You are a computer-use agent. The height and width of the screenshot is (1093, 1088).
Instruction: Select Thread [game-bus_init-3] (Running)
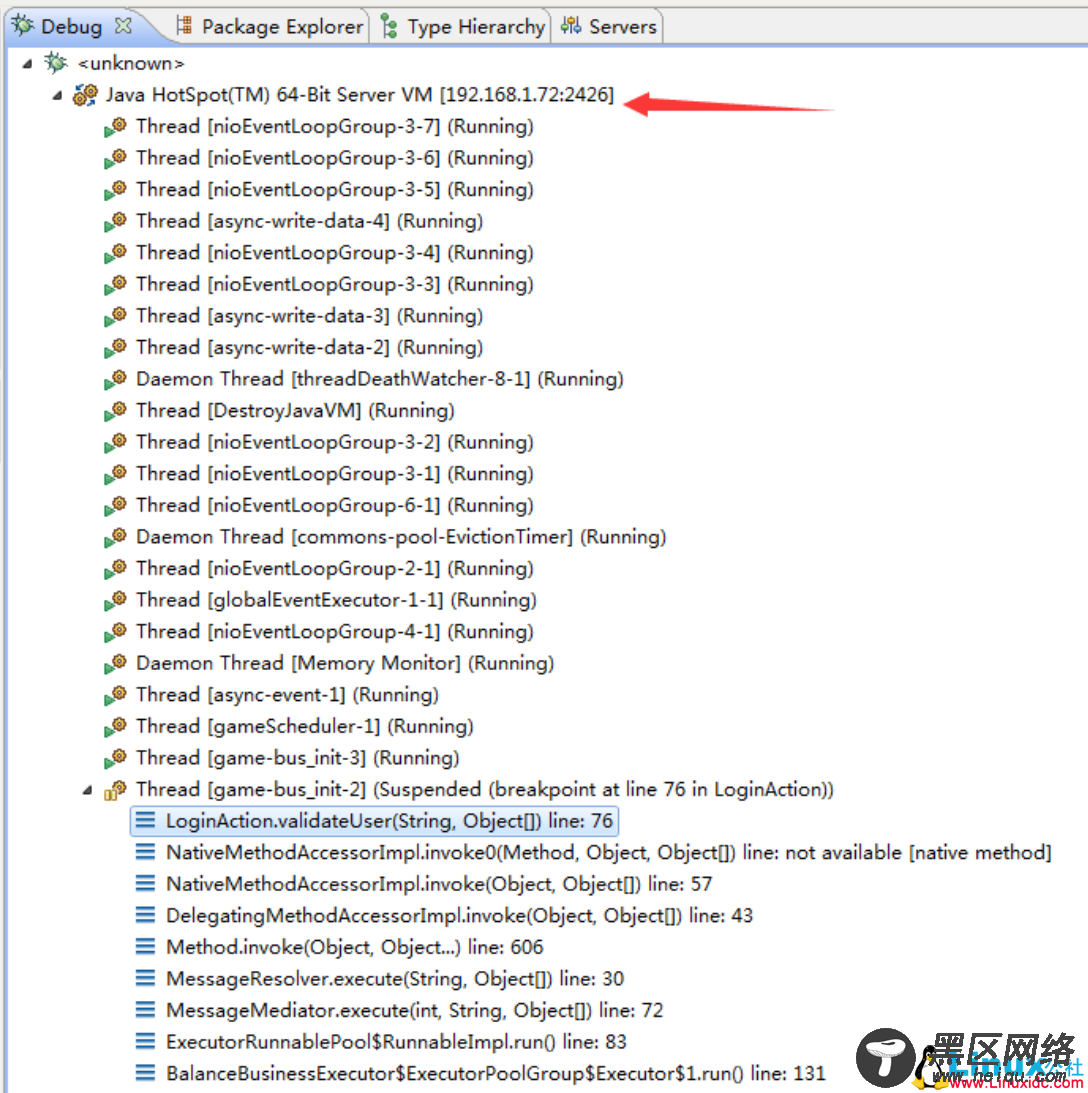click(298, 758)
